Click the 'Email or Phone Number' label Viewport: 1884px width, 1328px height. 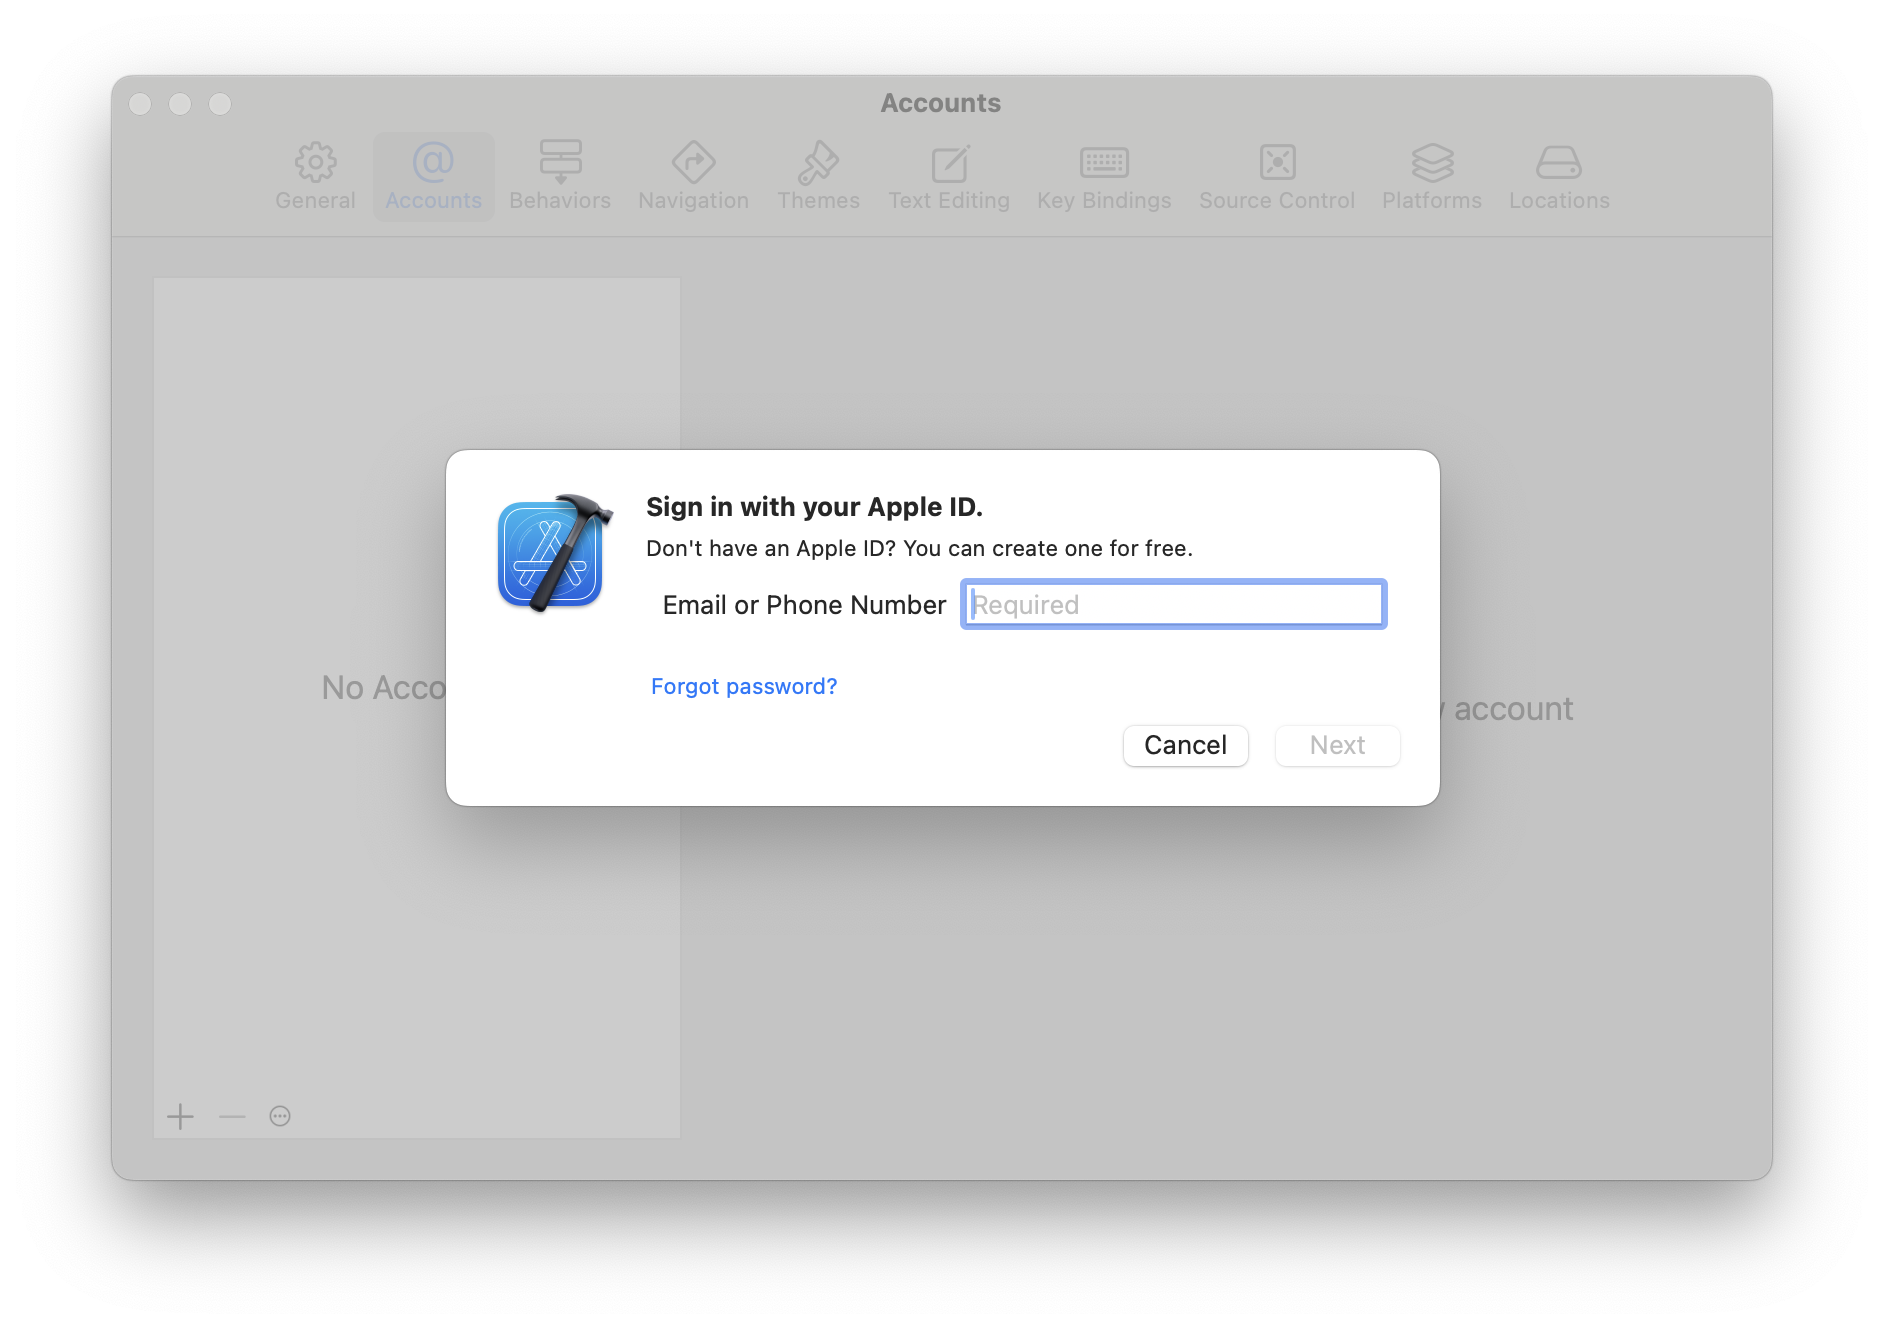pyautogui.click(x=804, y=605)
